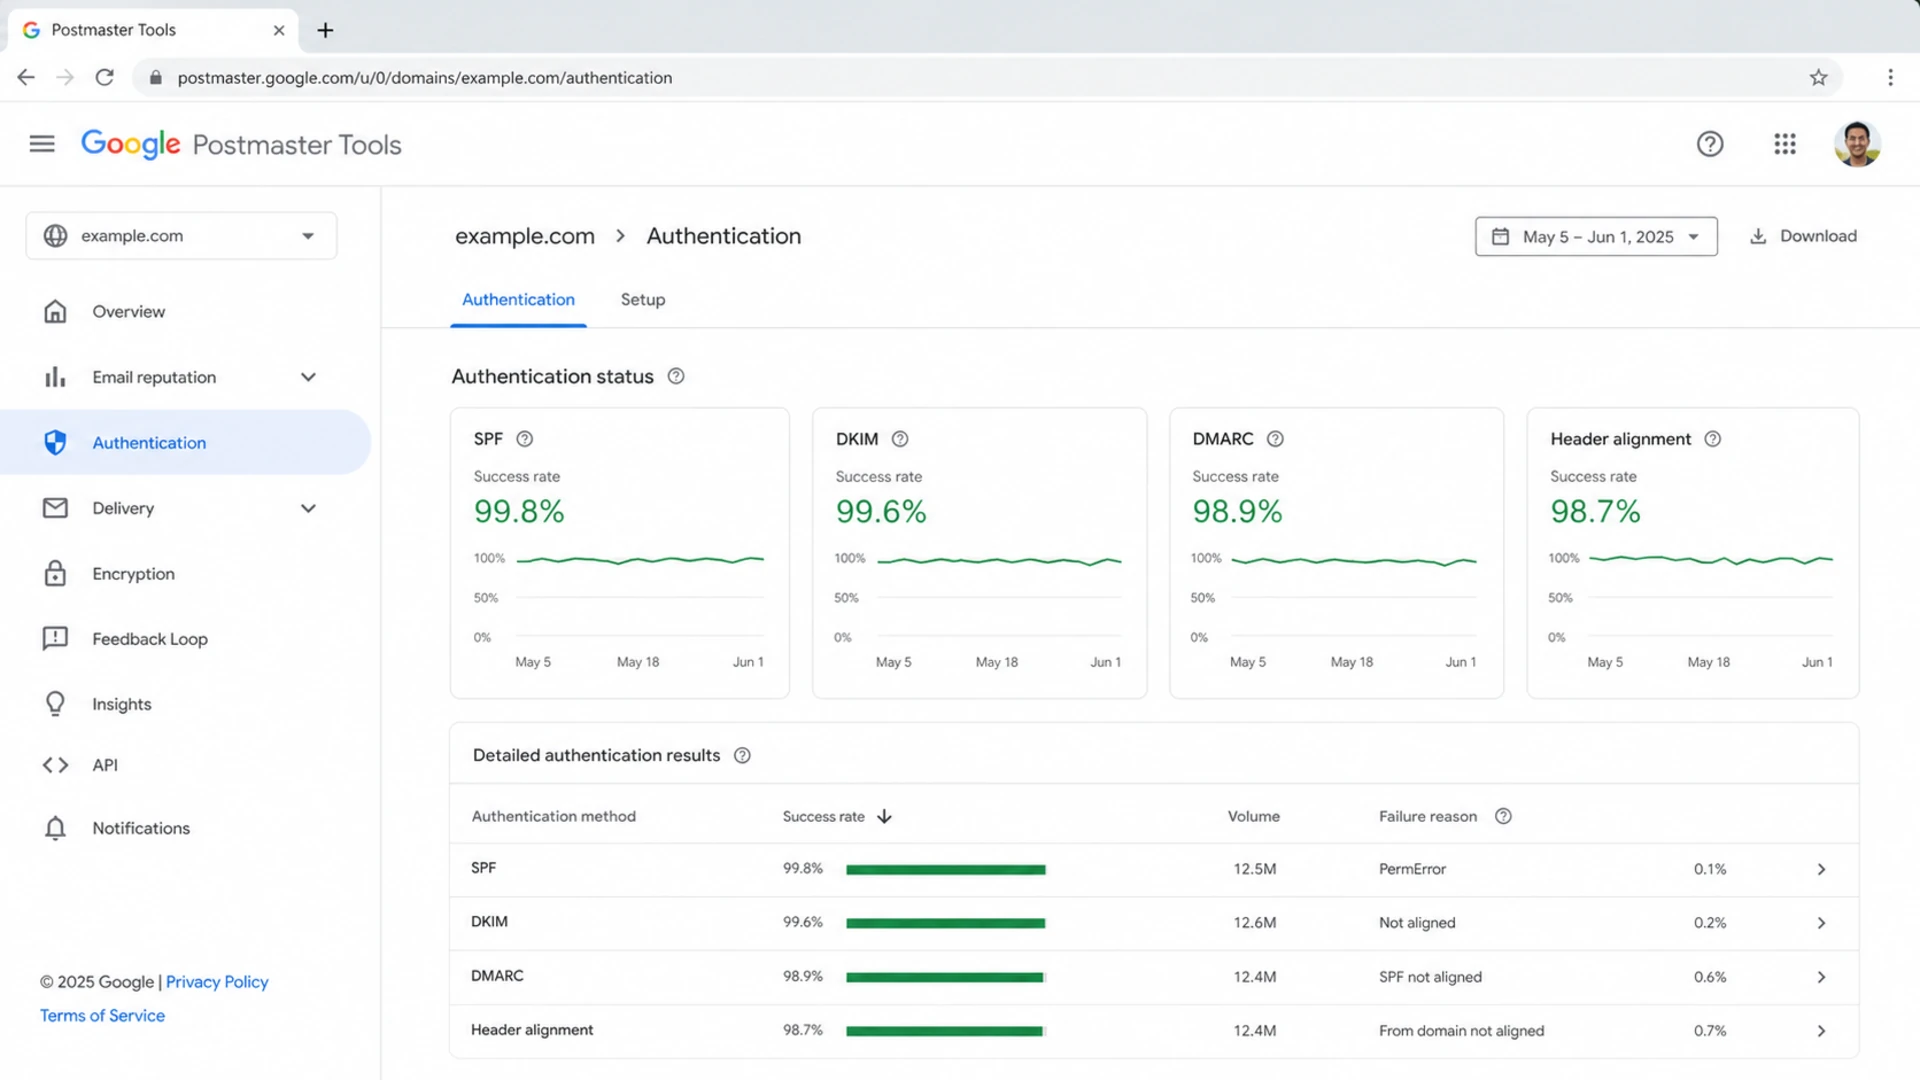The width and height of the screenshot is (1920, 1080).
Task: Click the address bar URL
Action: point(425,77)
